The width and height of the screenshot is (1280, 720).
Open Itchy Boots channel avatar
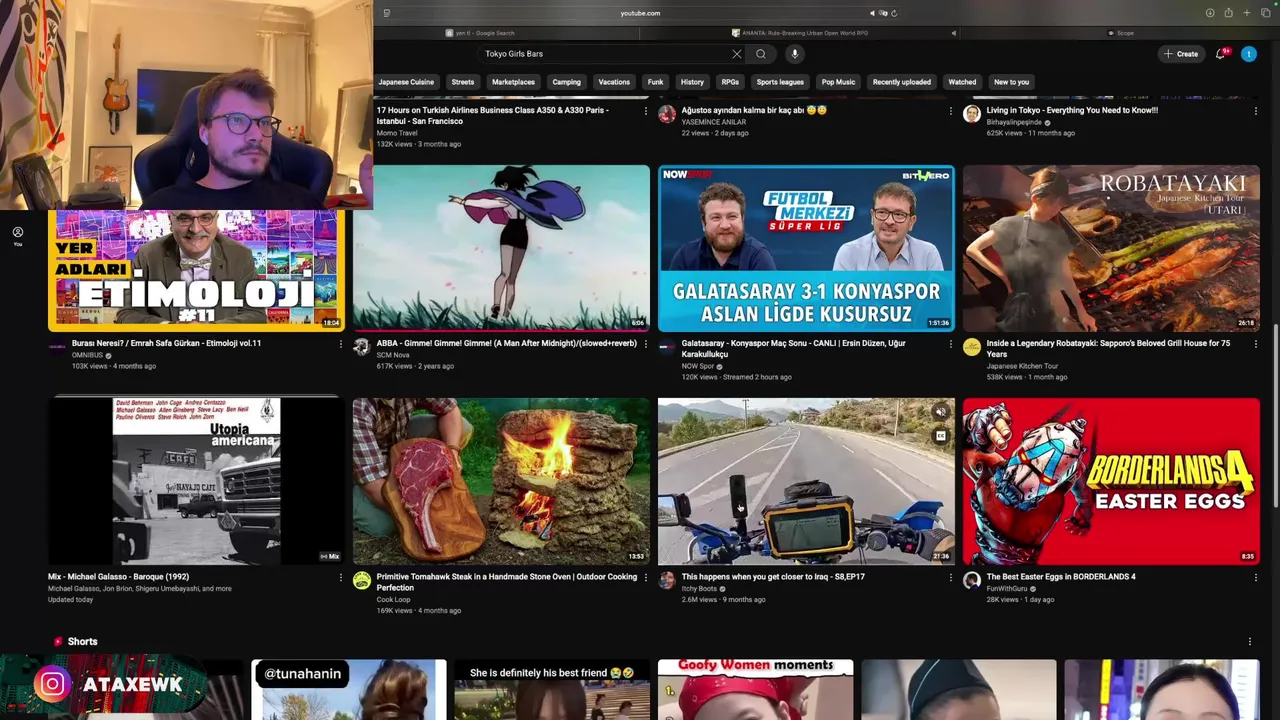(667, 580)
